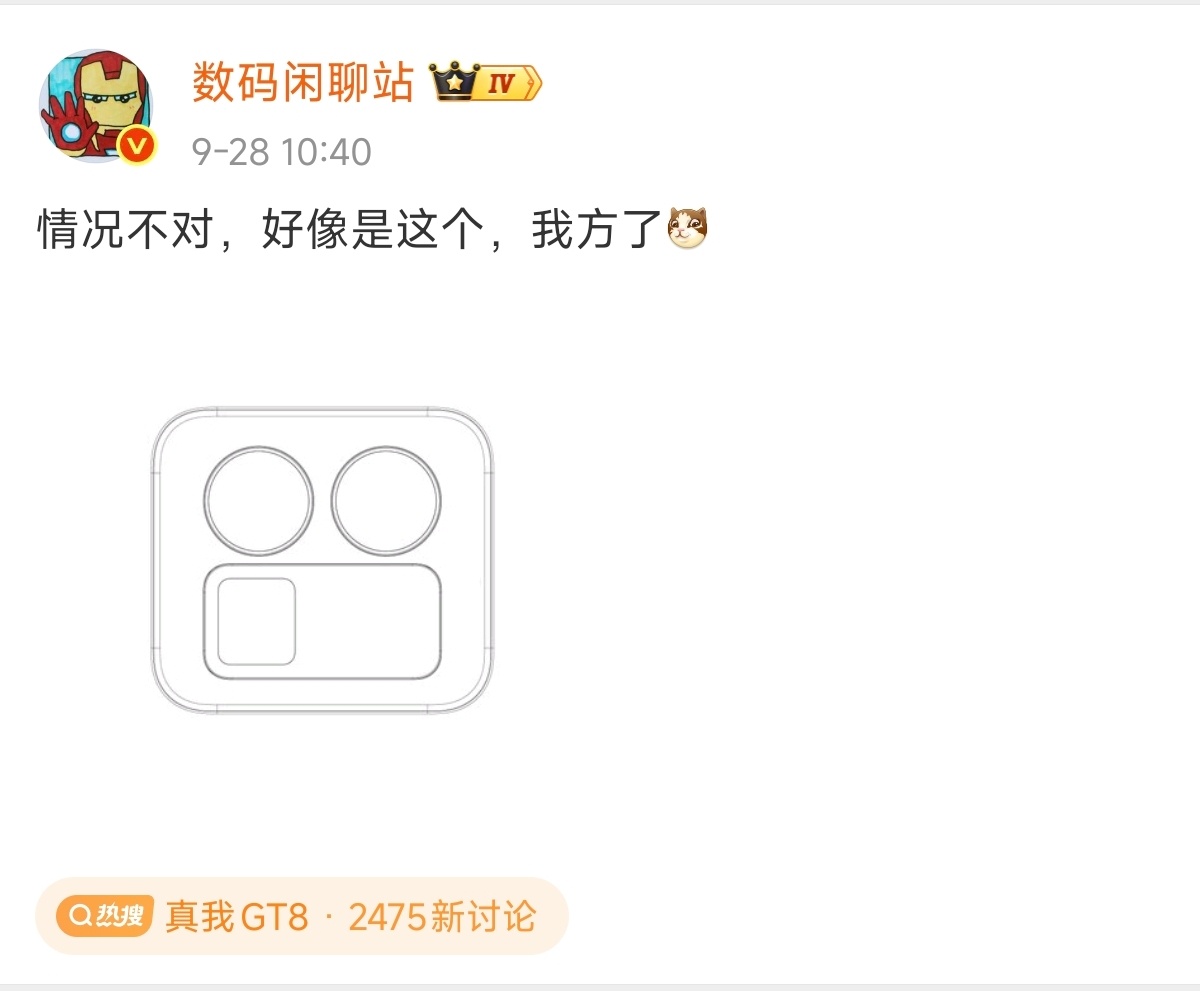Click the cat emoji after the post text

tap(687, 228)
